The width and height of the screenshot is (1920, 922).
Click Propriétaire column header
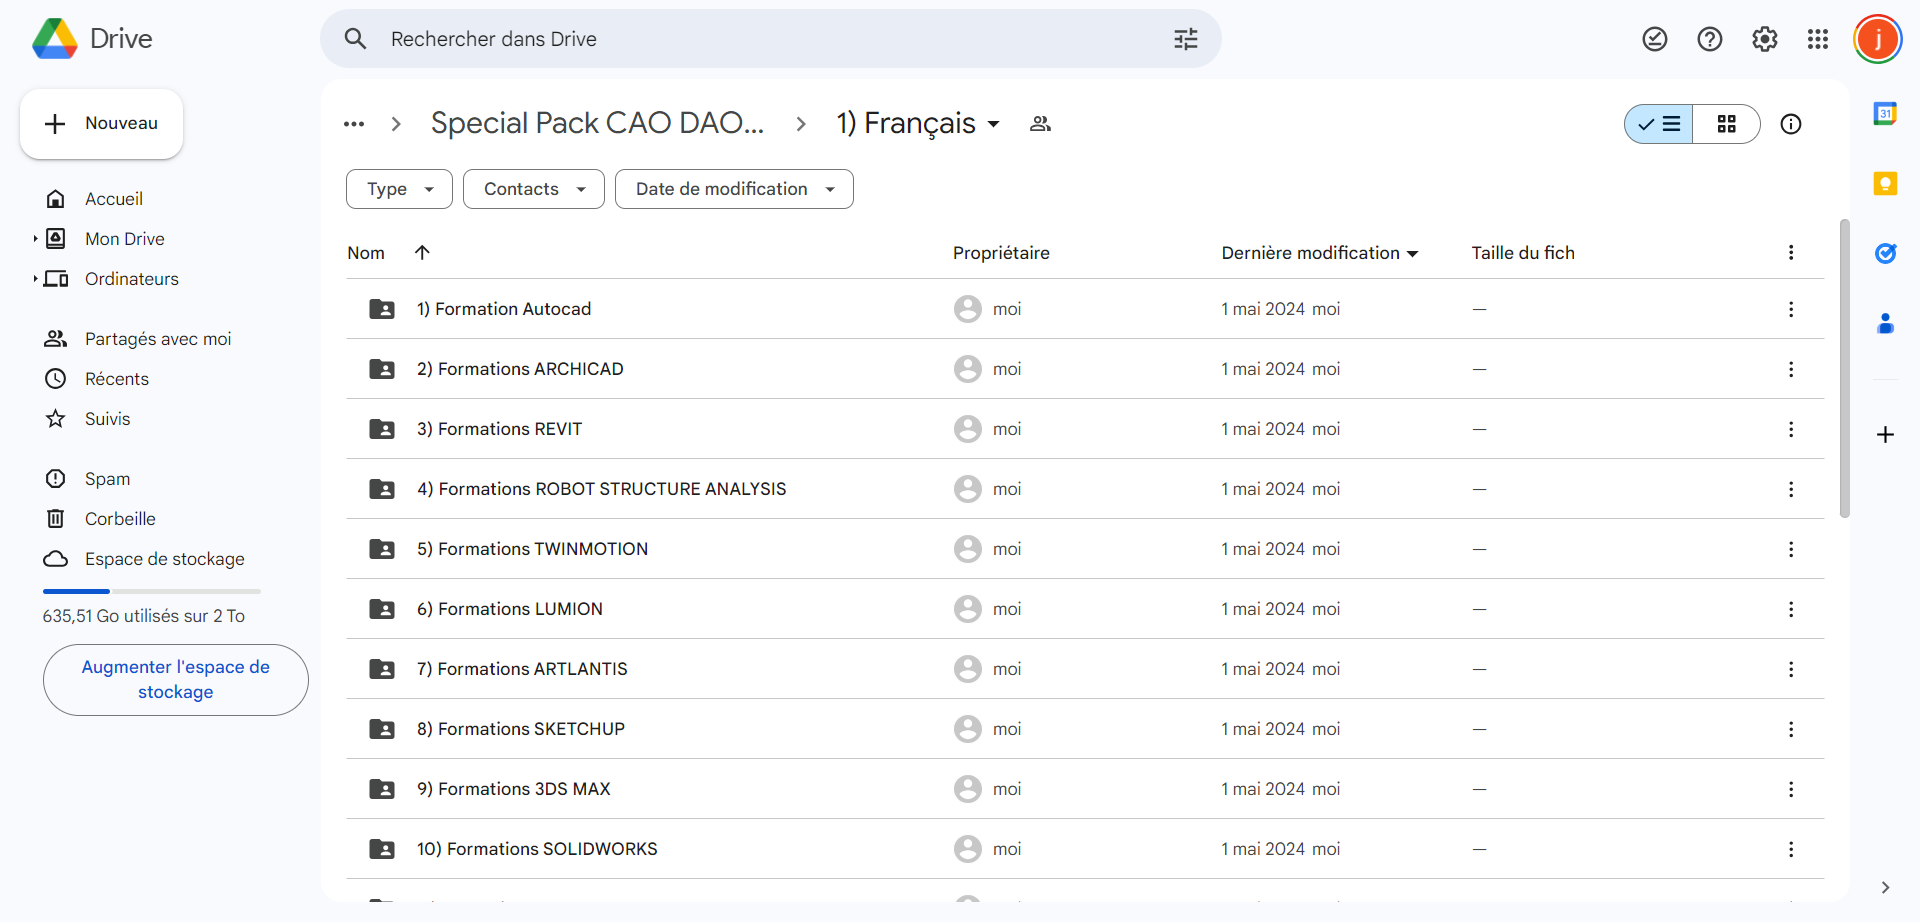1001,253
